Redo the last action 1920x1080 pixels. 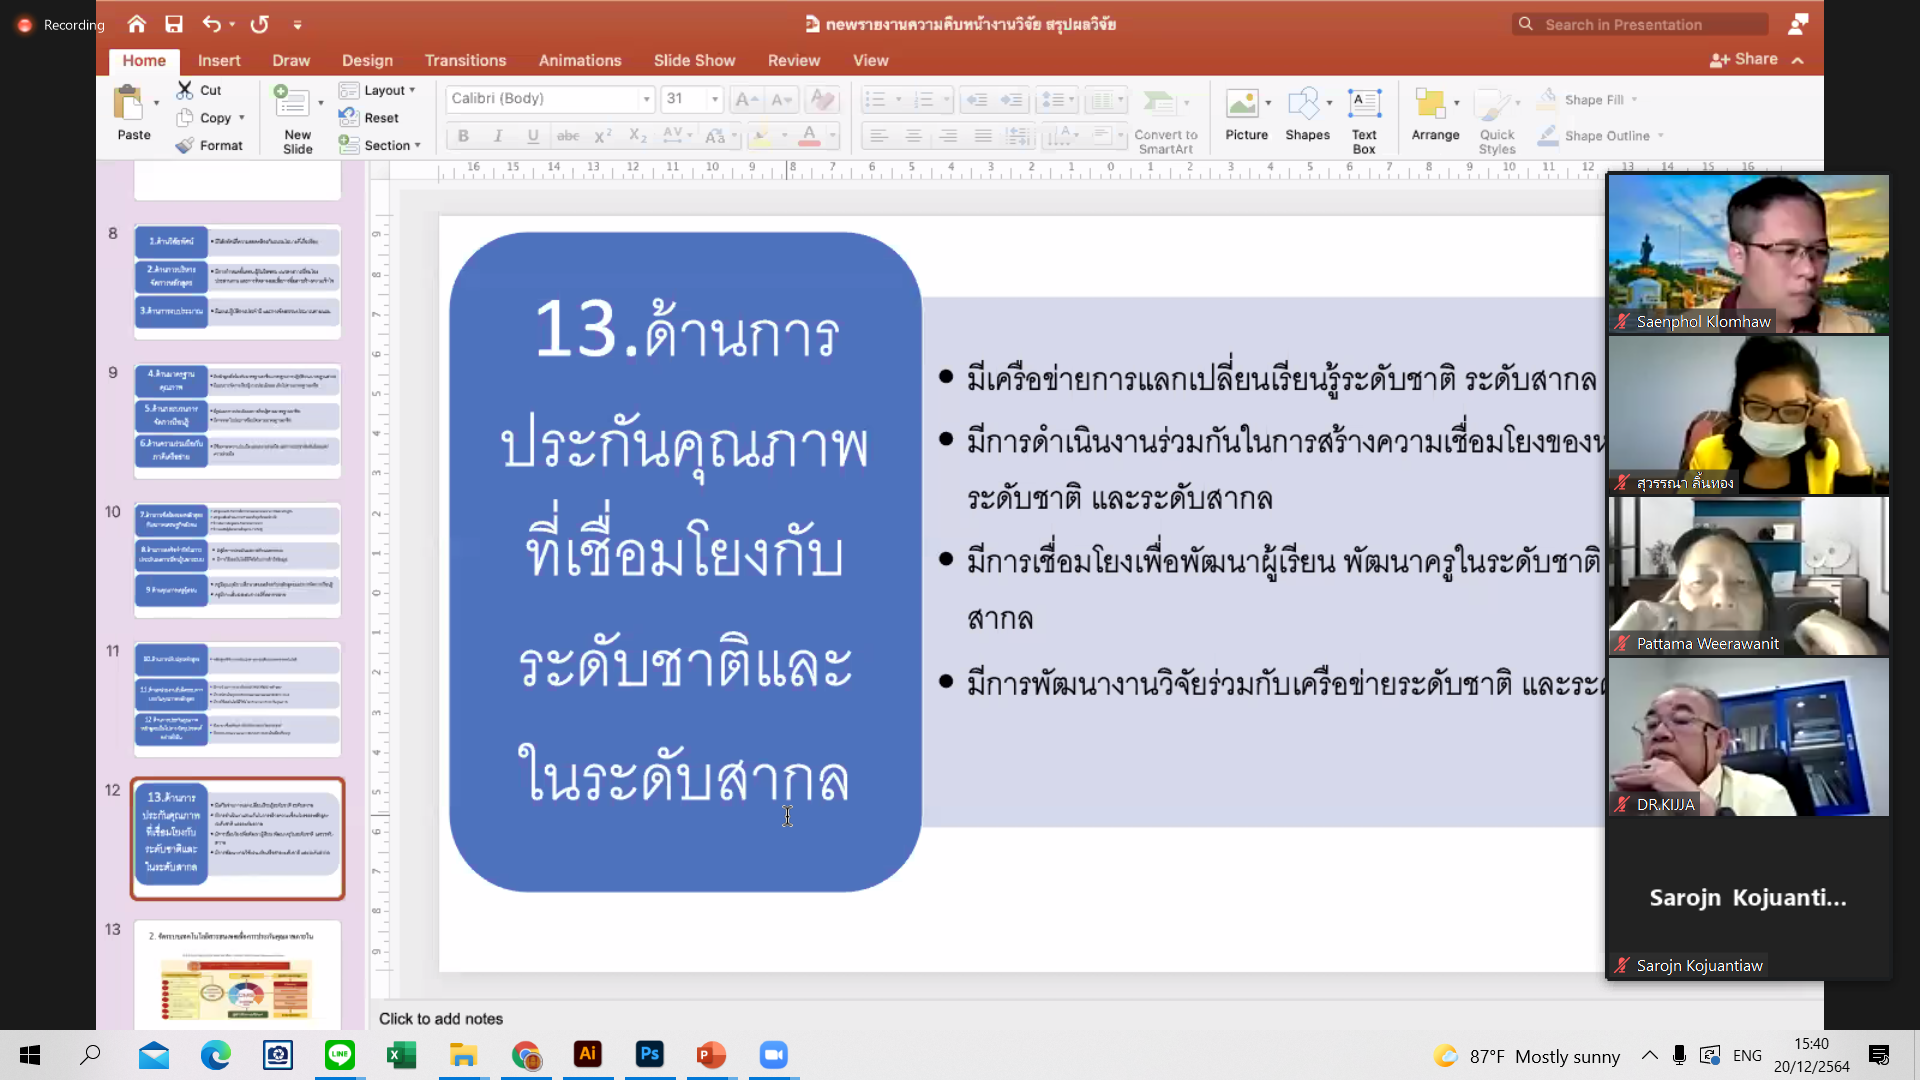pyautogui.click(x=260, y=24)
